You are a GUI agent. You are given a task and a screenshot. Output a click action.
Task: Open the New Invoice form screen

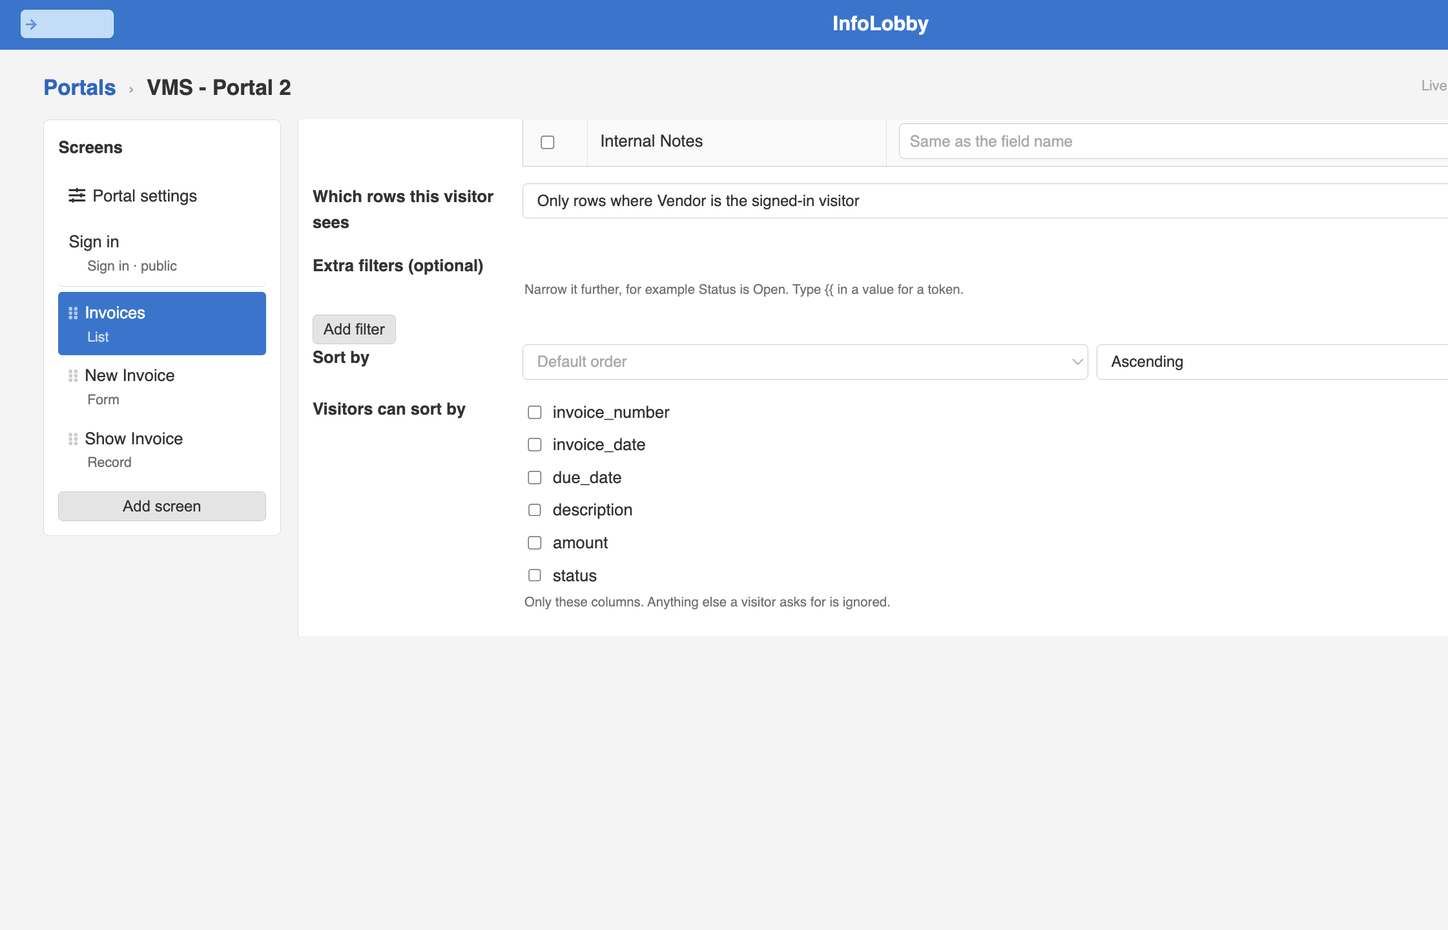point(162,387)
